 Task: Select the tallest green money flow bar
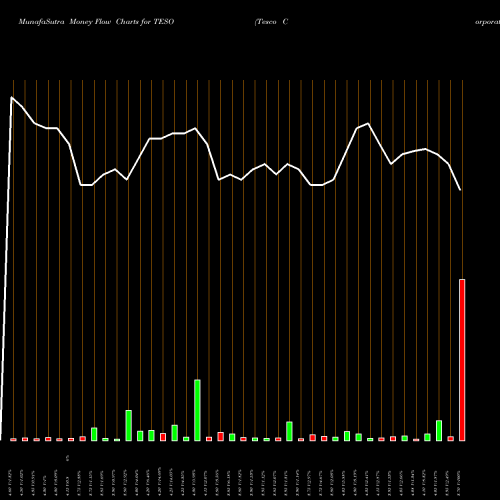coord(197,410)
